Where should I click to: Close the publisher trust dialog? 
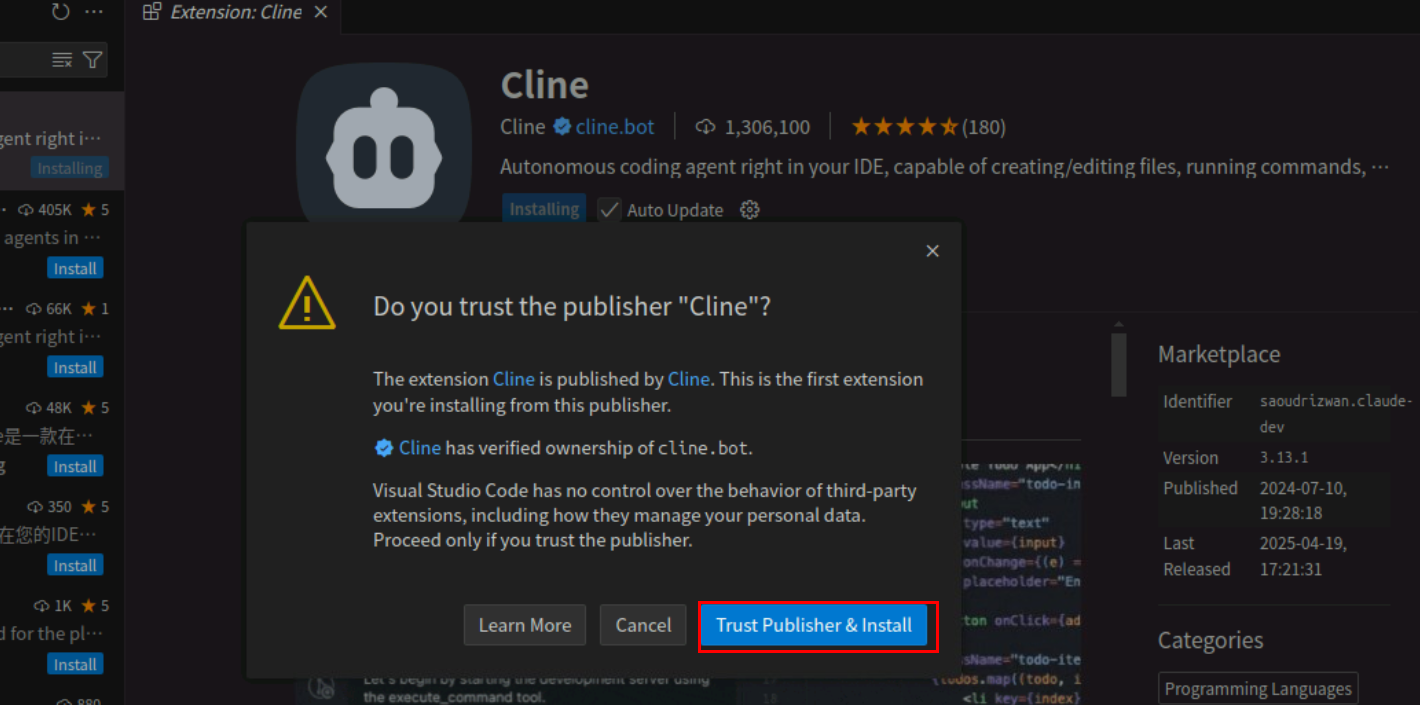tap(933, 251)
